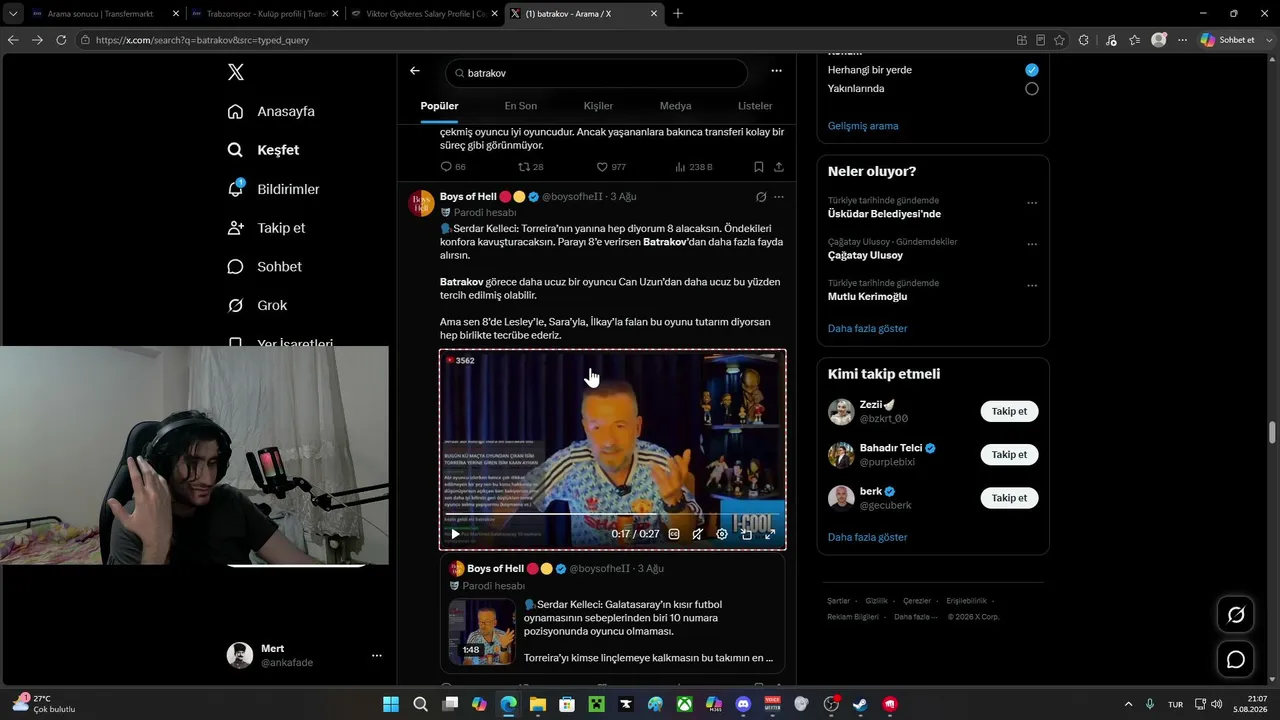Switch to the En Son tab
Image resolution: width=1280 pixels, height=720 pixels.
pos(521,106)
